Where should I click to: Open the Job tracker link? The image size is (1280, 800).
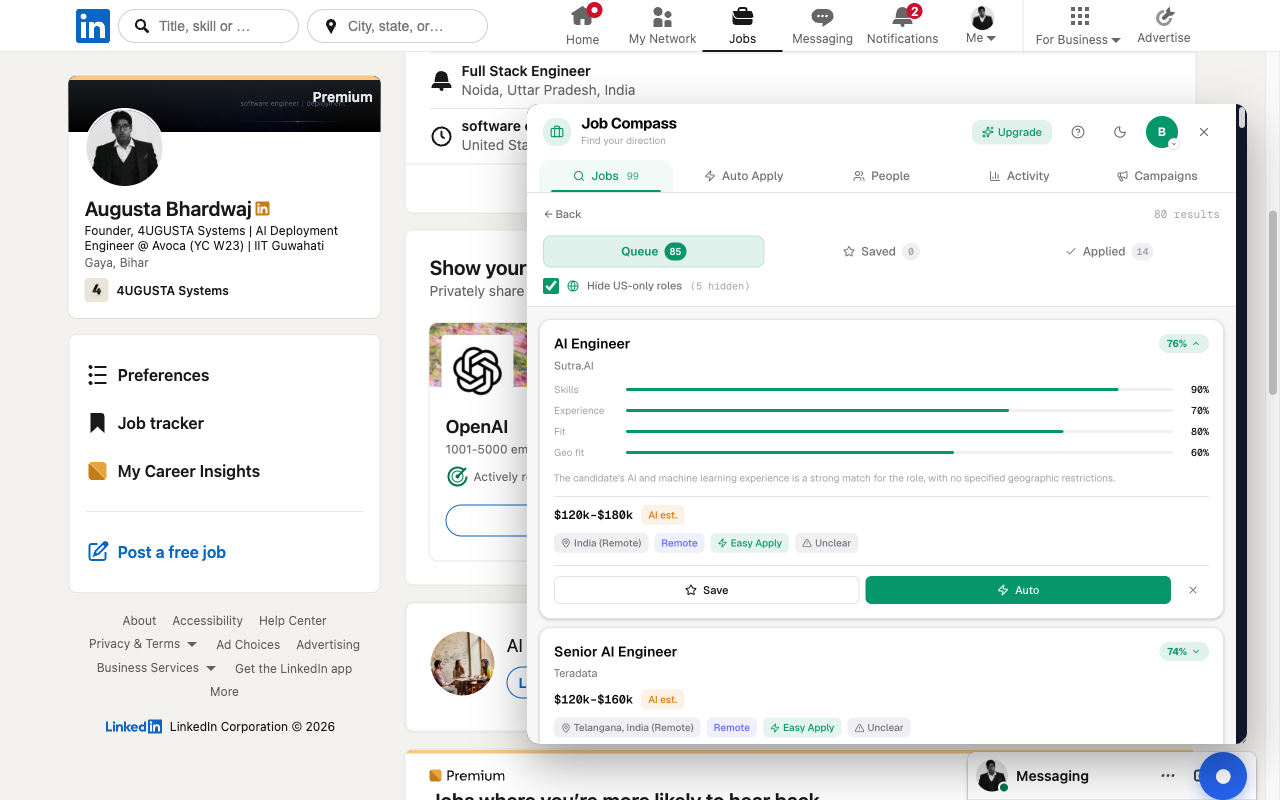(161, 423)
